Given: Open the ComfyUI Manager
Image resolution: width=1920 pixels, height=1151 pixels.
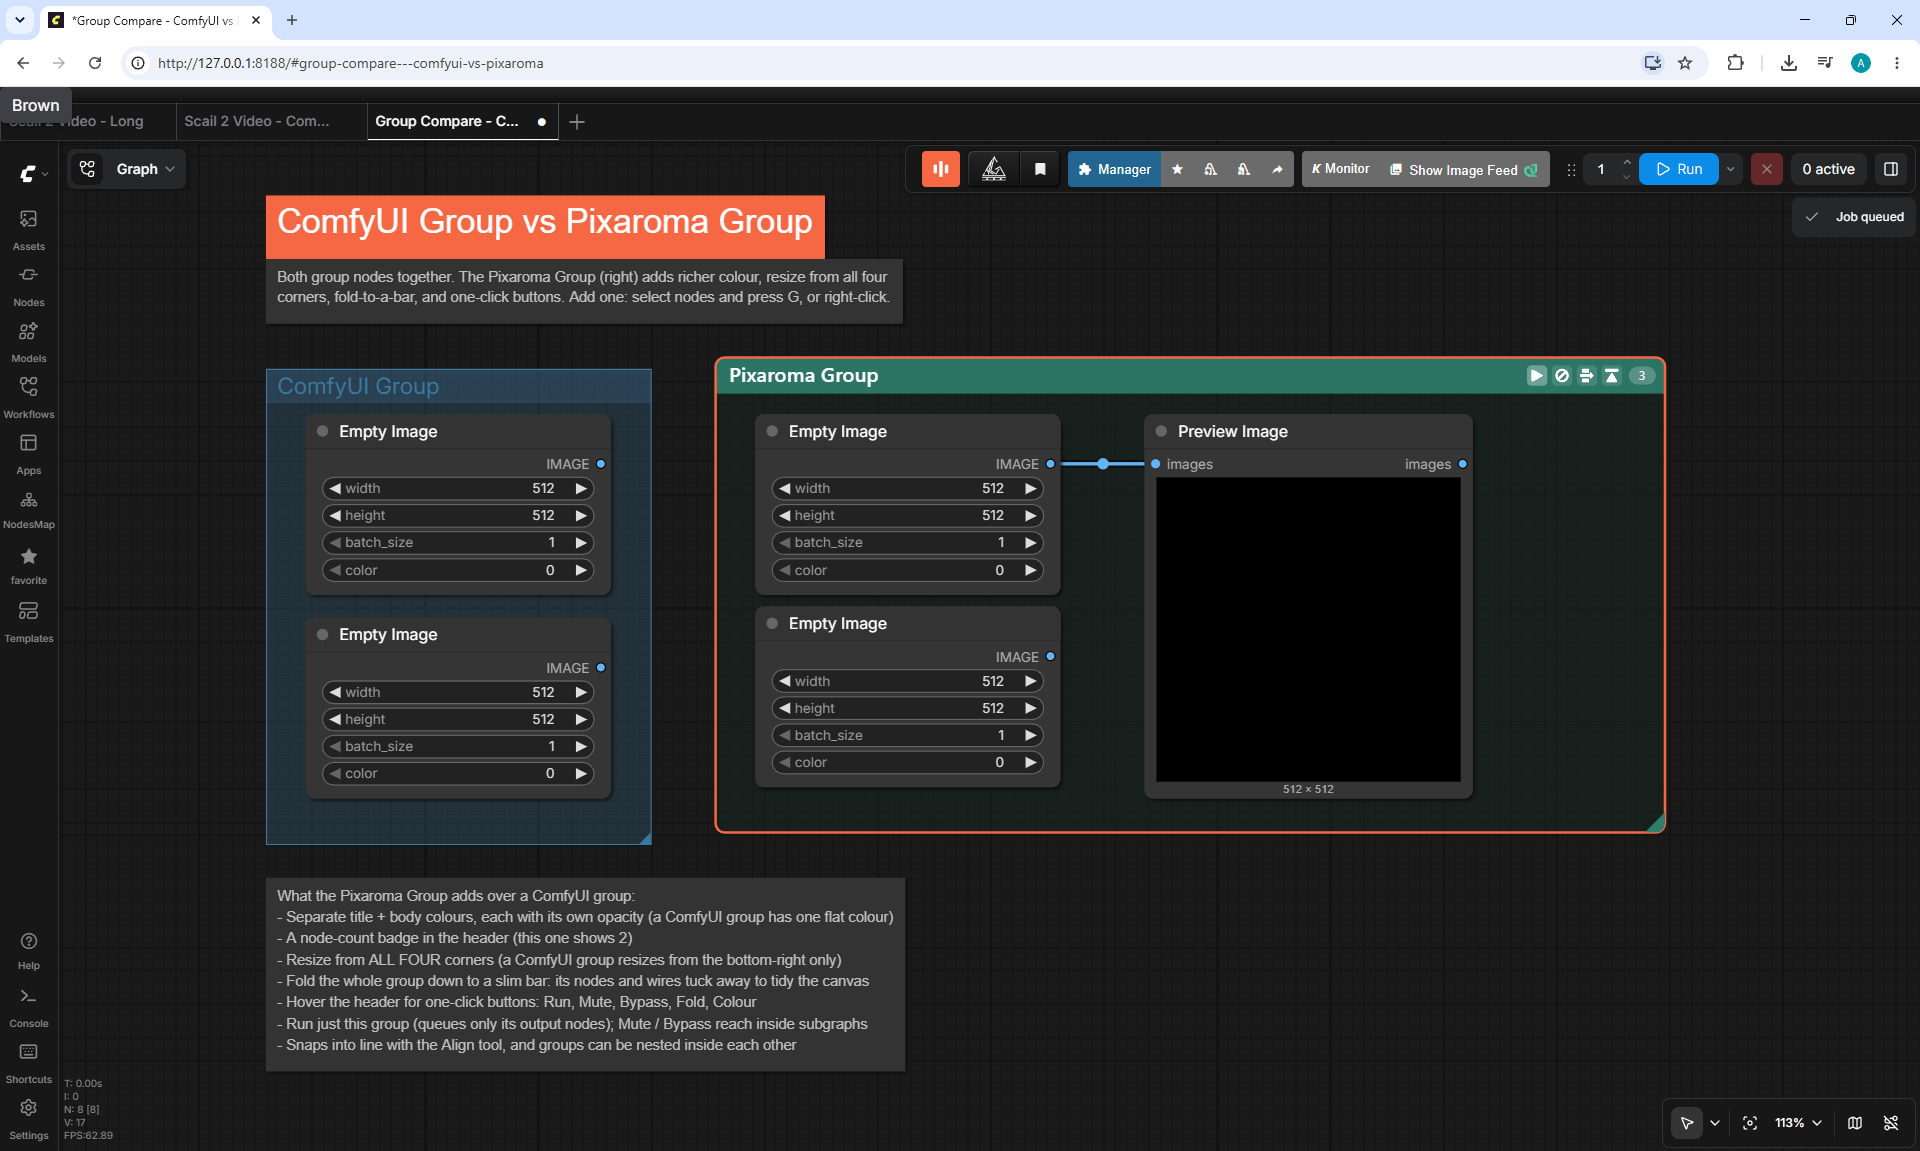Looking at the screenshot, I should tap(1115, 169).
